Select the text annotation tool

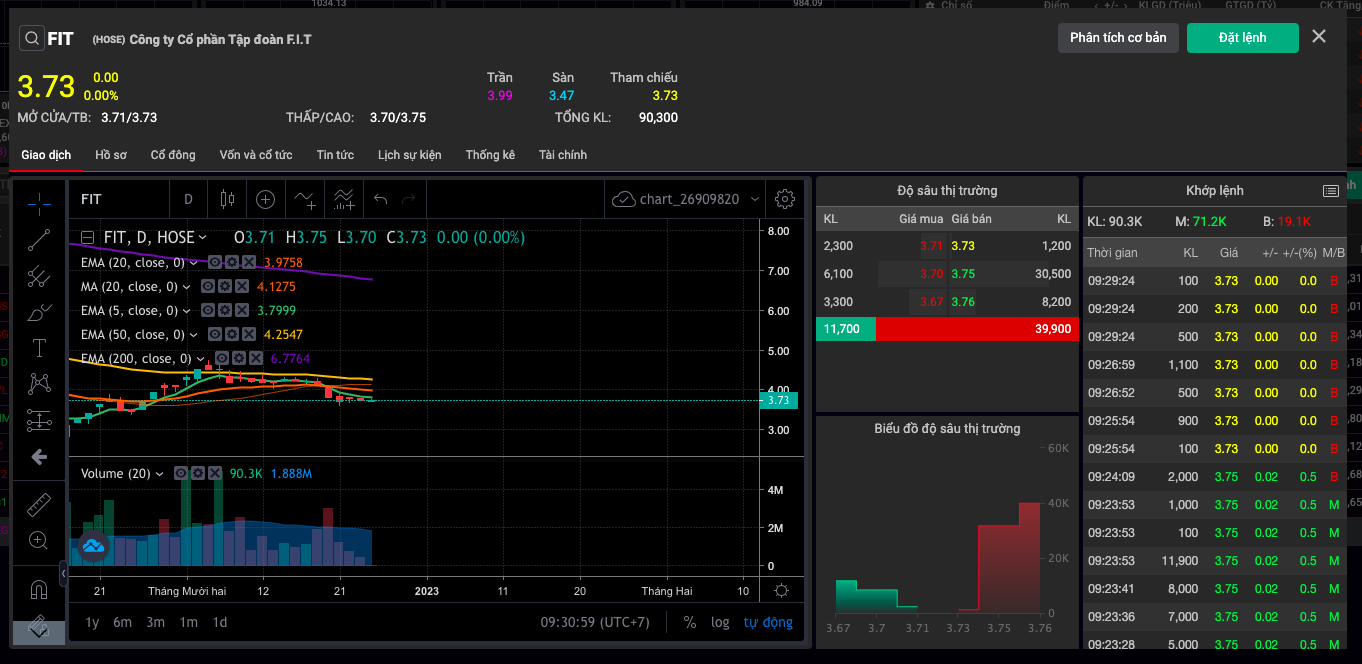coord(39,348)
